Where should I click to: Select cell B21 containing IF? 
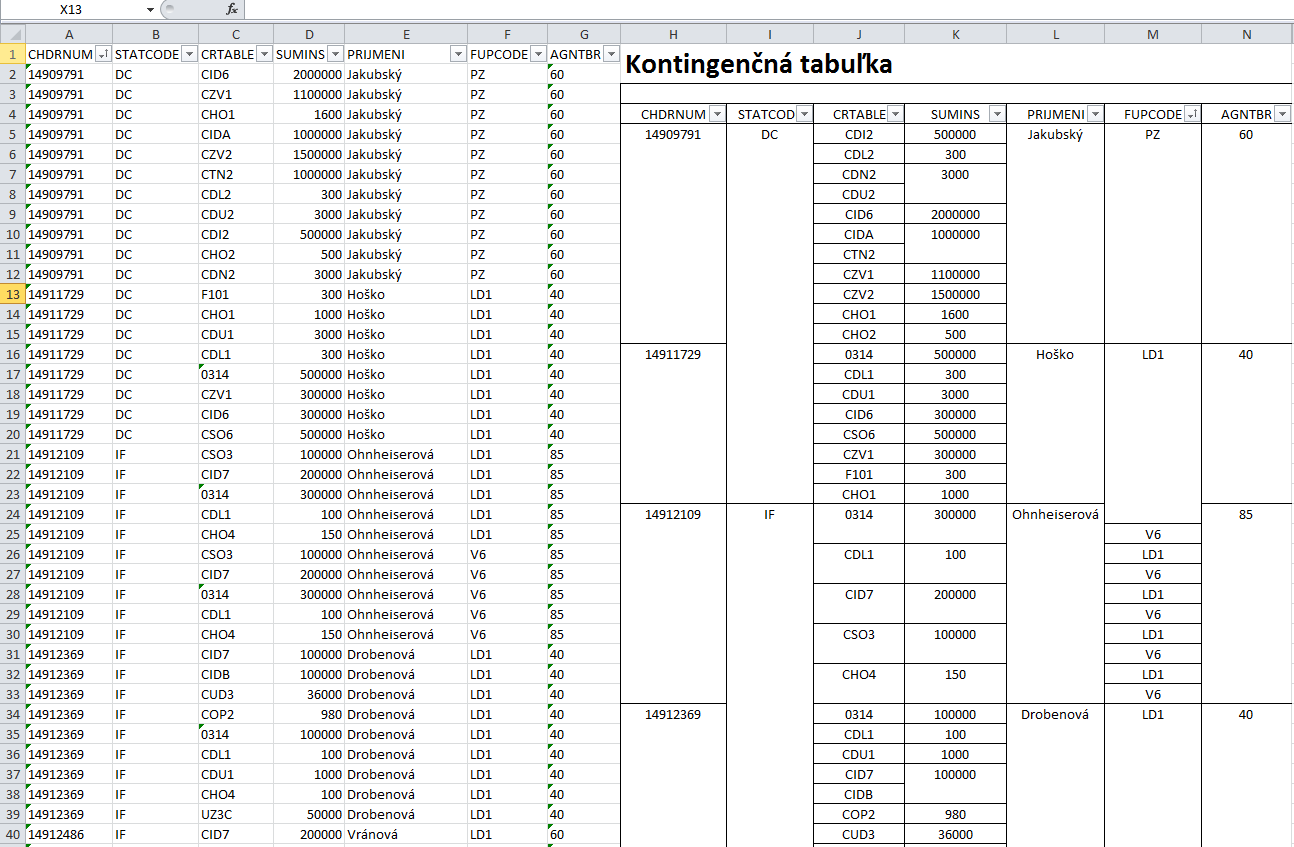coord(155,454)
